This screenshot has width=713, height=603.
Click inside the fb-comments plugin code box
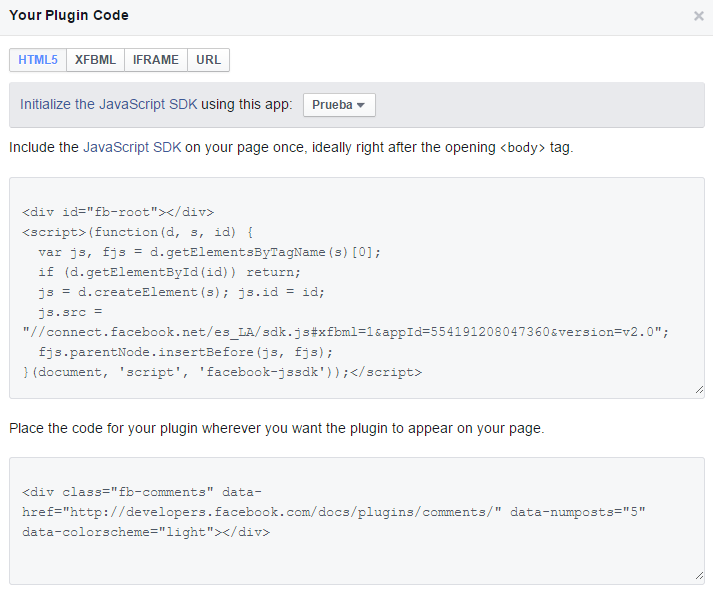tap(357, 521)
